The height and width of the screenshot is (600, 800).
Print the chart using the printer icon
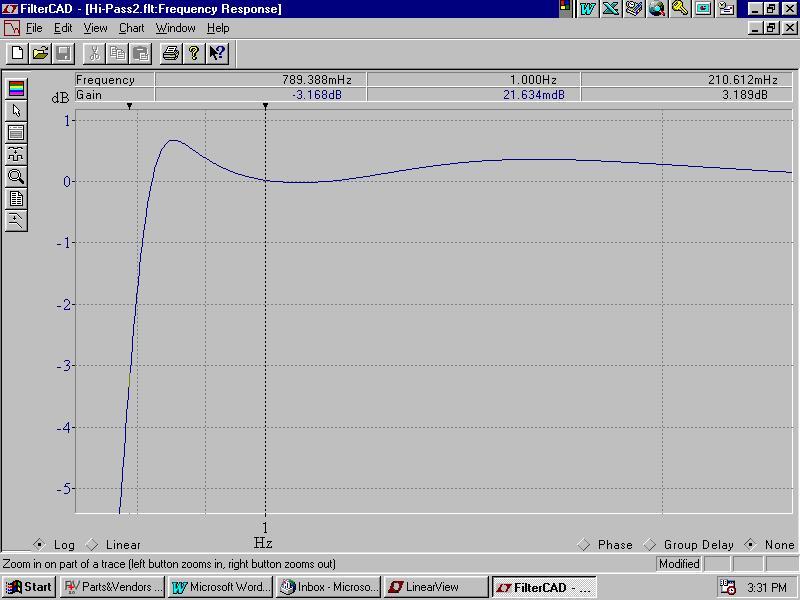click(x=171, y=53)
